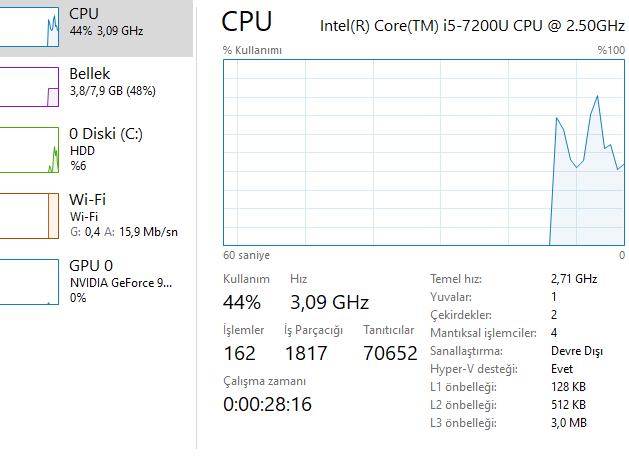The image size is (629, 457).
Task: Click the Çalışma zamanı uptime 0:00:28:16
Action: (267, 404)
